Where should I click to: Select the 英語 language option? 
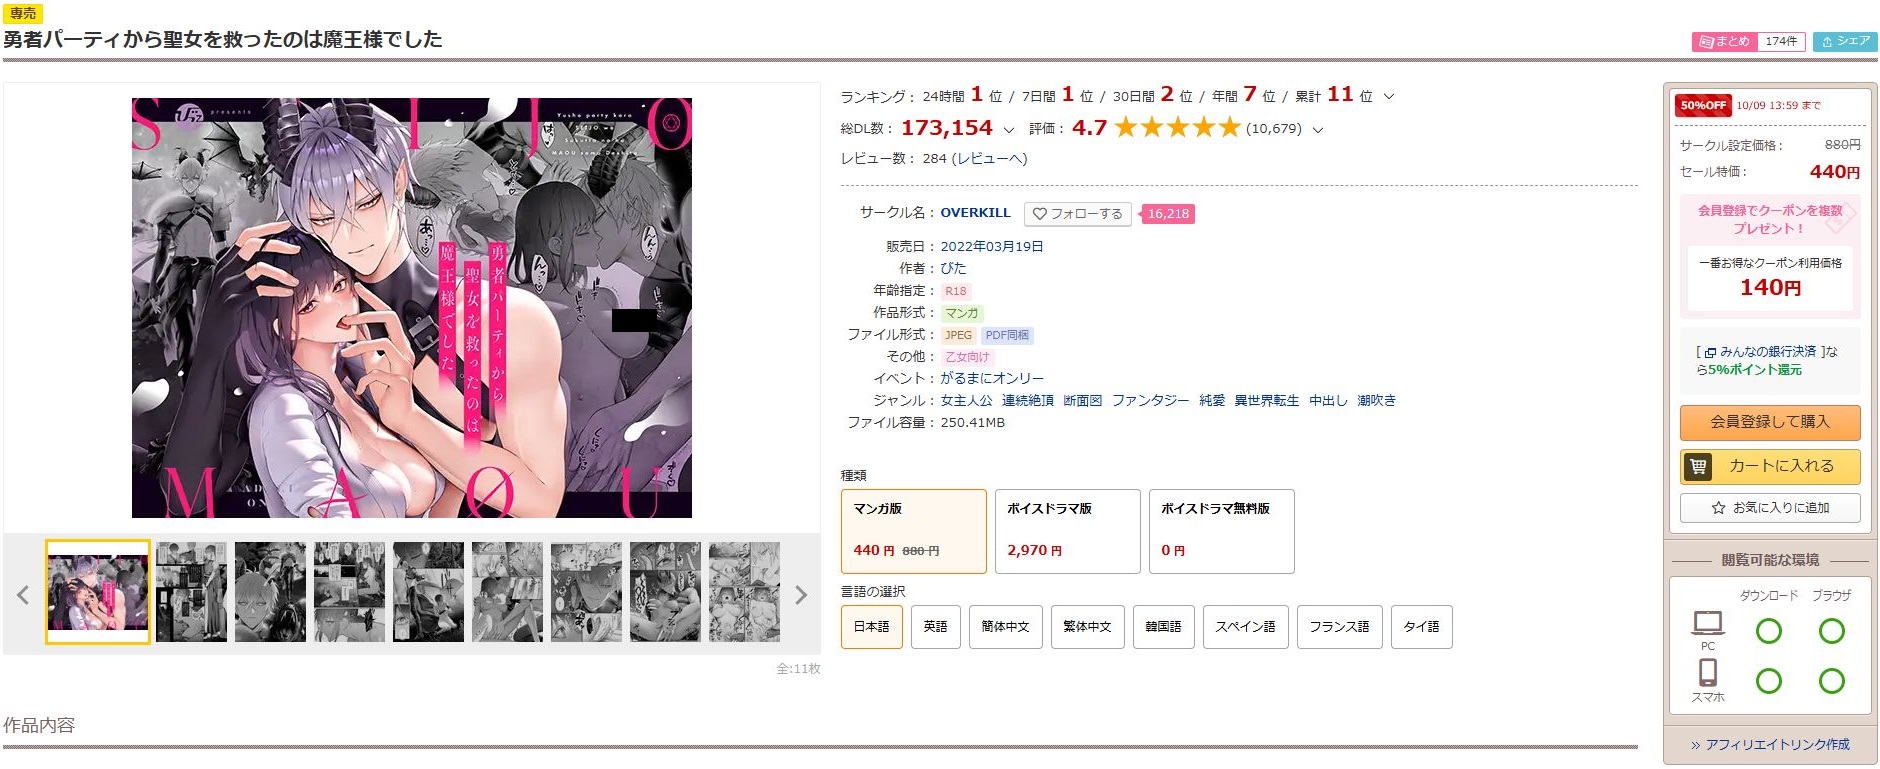tap(935, 627)
